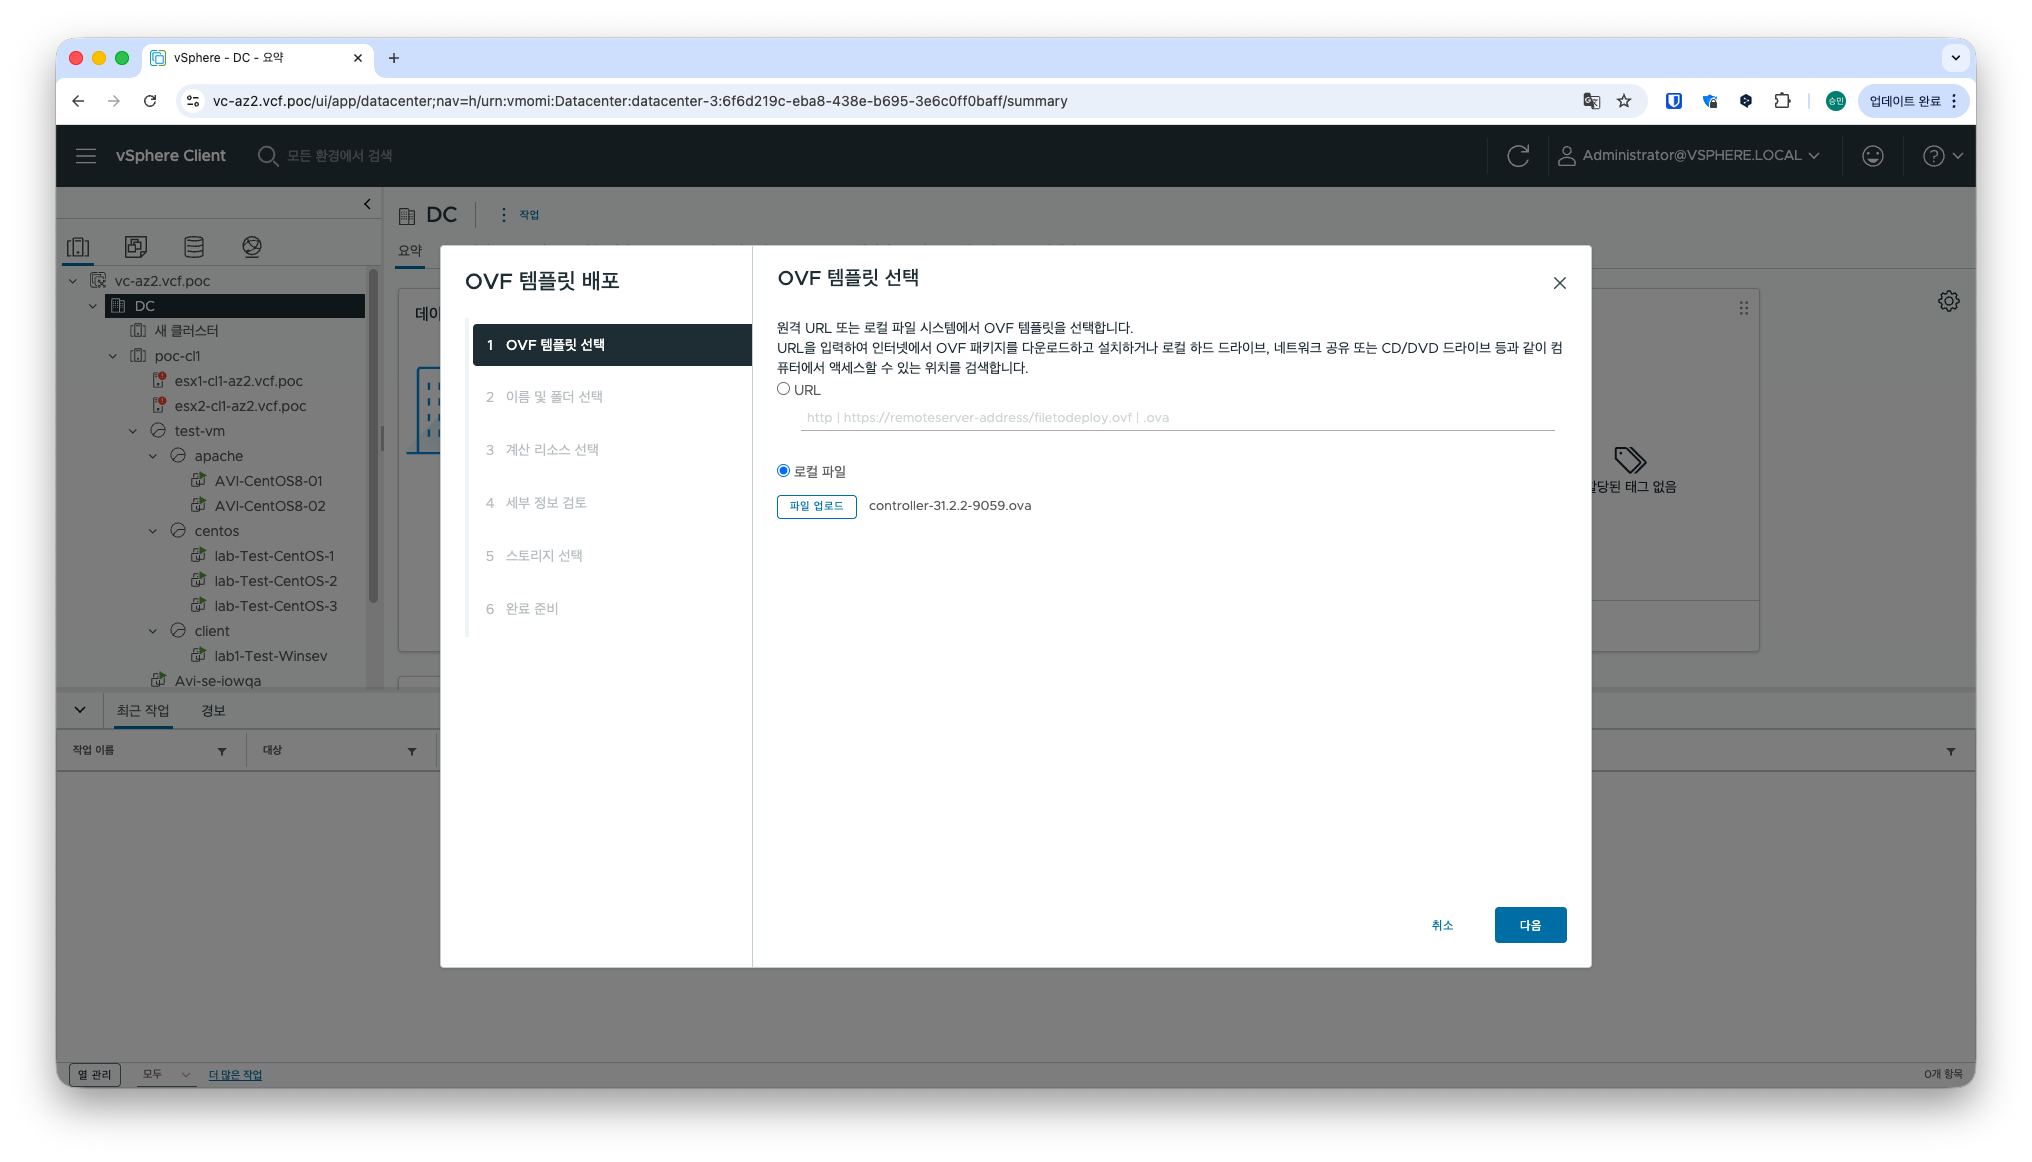Viewport: 2032px width, 1162px height.
Task: Collapse the test-vm resource pool
Action: (133, 431)
